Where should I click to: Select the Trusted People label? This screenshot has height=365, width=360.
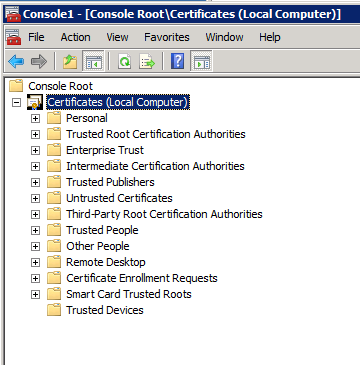[x=102, y=230]
